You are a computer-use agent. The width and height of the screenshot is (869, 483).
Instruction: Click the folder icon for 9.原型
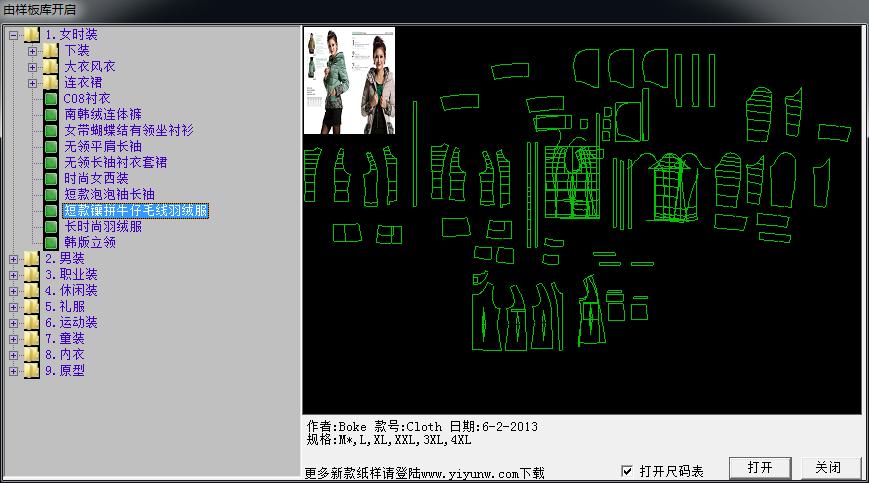click(32, 371)
